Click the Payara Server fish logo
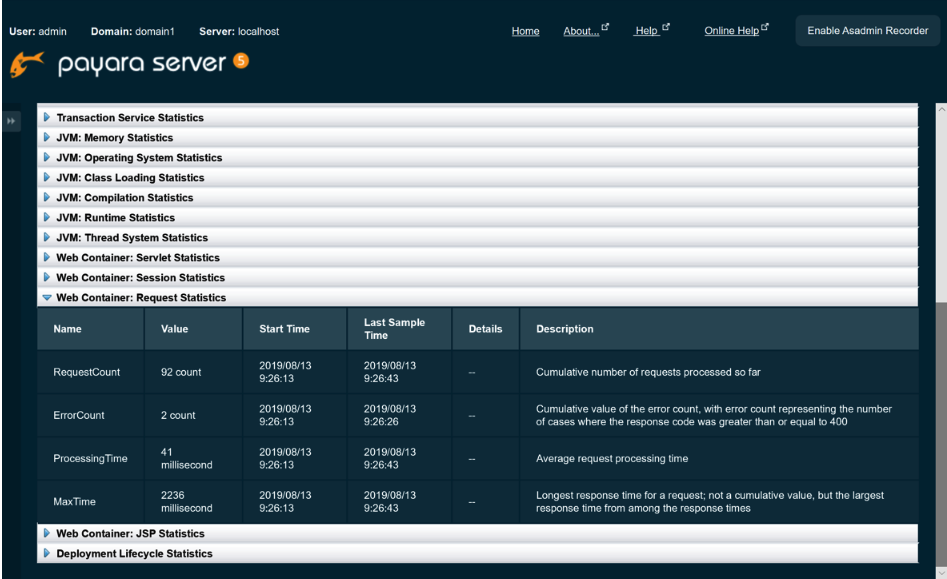The image size is (947, 579). tap(27, 65)
